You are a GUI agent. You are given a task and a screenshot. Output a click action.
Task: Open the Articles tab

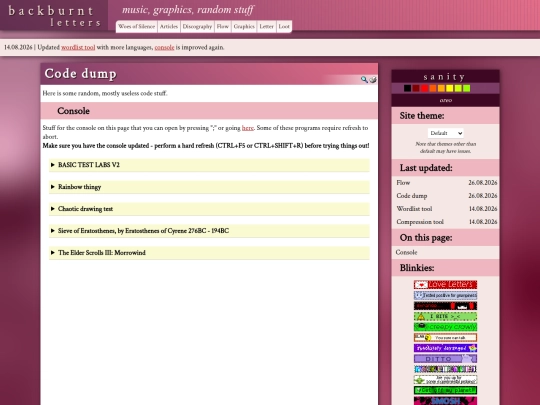(x=169, y=27)
